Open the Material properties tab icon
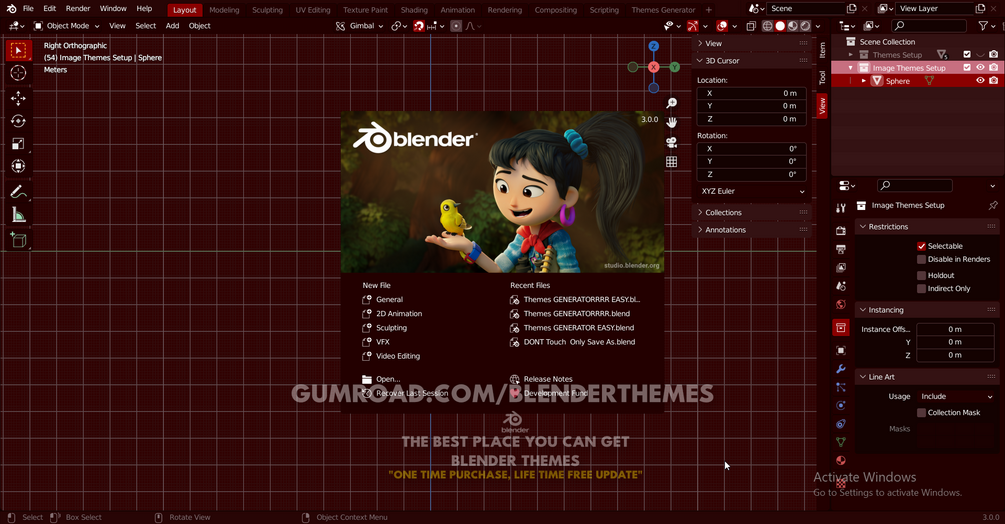Image resolution: width=1005 pixels, height=524 pixels. click(841, 460)
